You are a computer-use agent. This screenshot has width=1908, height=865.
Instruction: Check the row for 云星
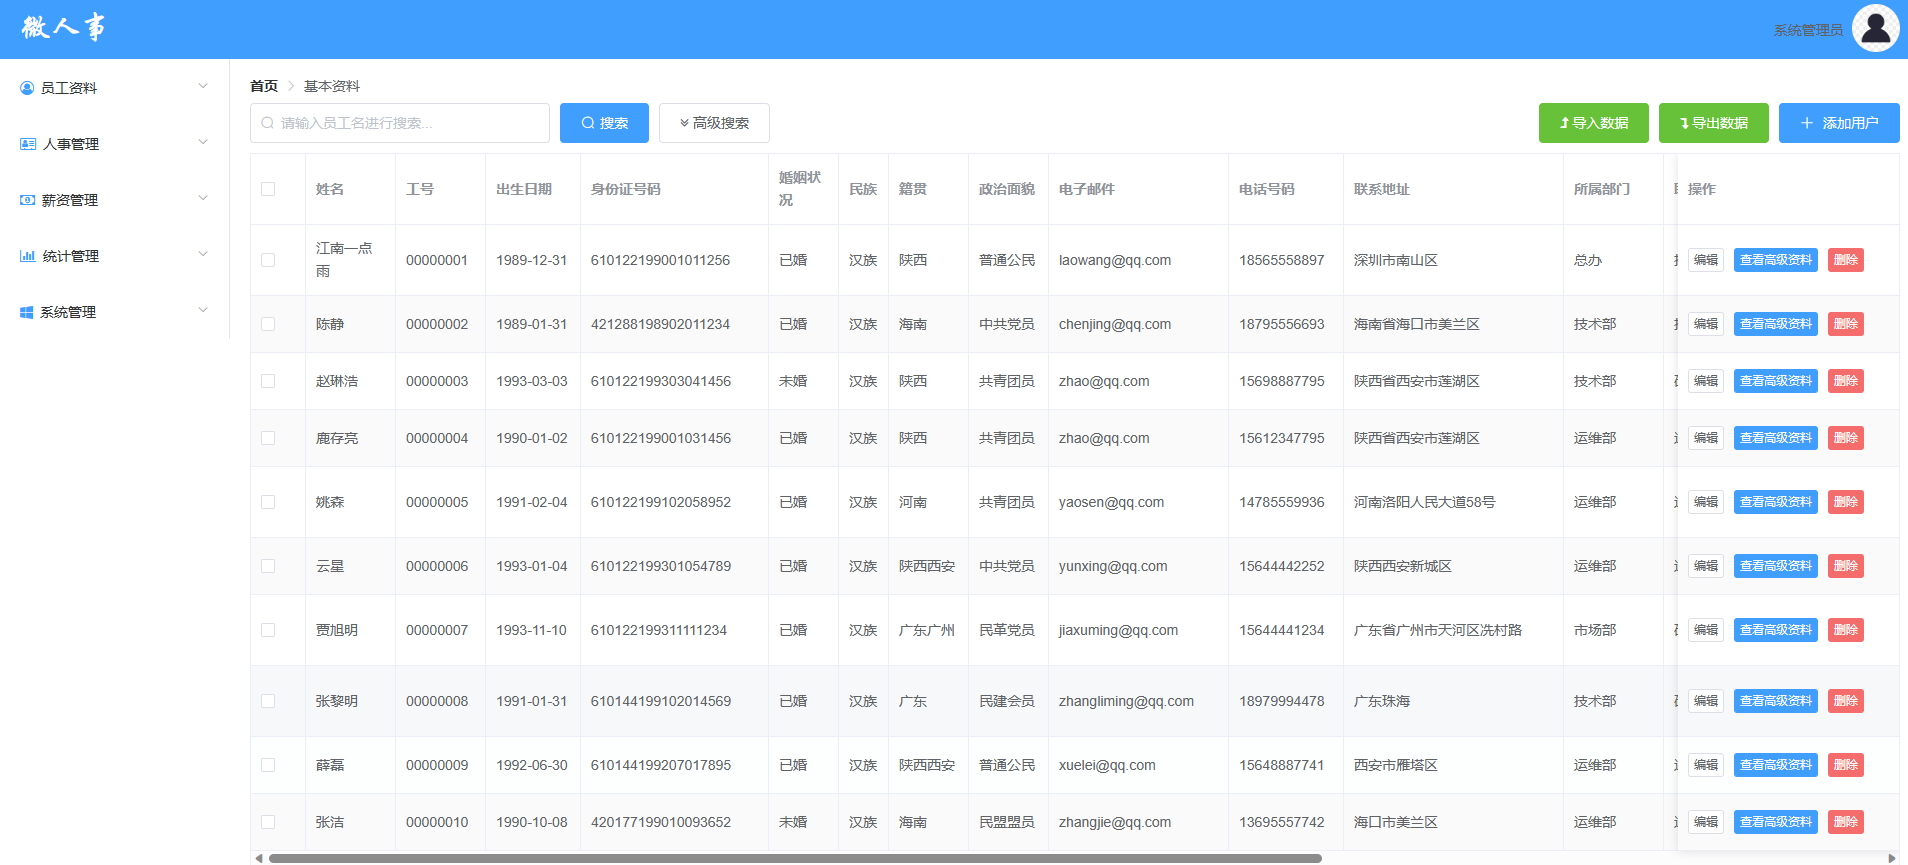coord(268,566)
